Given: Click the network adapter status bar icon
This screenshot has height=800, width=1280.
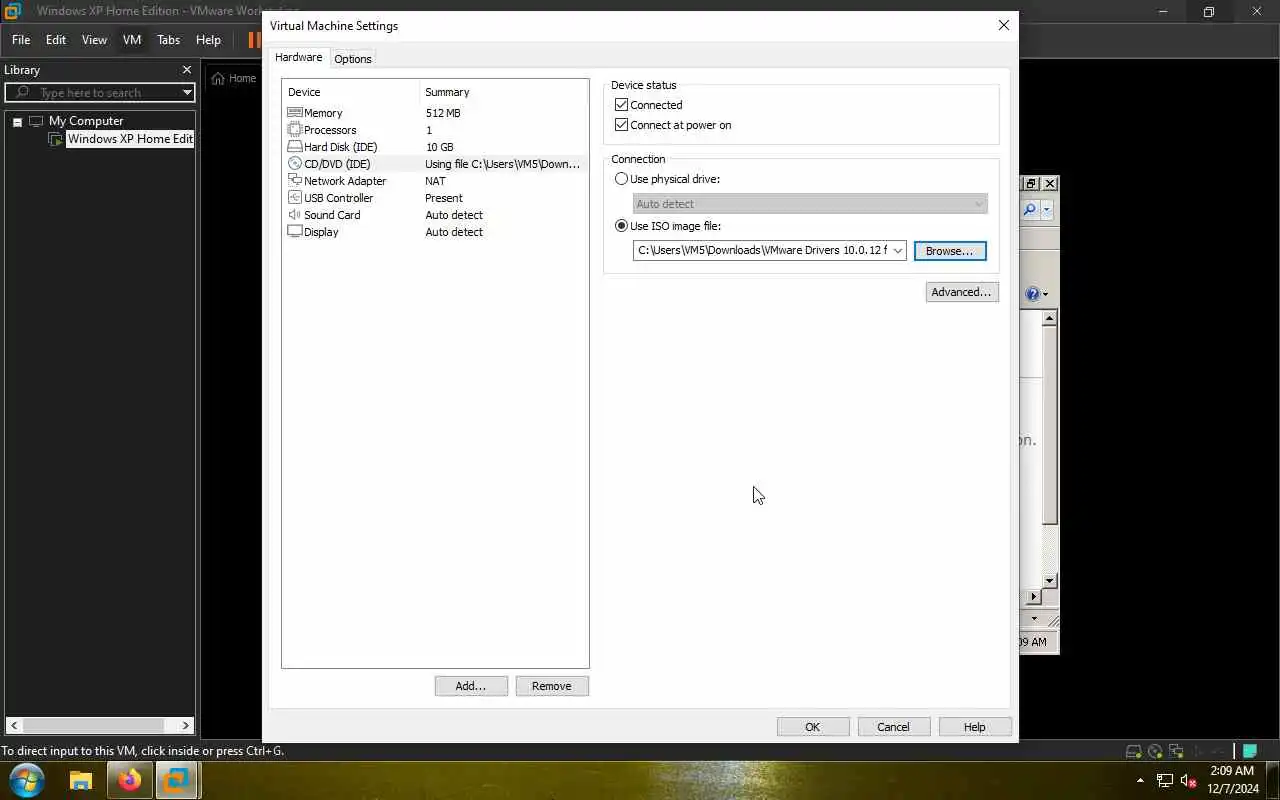Looking at the screenshot, I should point(1176,751).
